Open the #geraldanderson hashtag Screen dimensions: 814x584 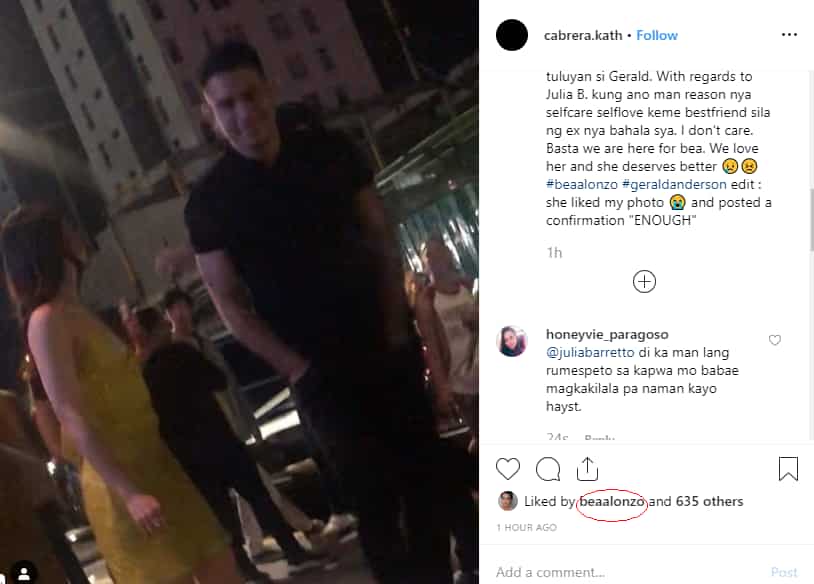[x=674, y=184]
